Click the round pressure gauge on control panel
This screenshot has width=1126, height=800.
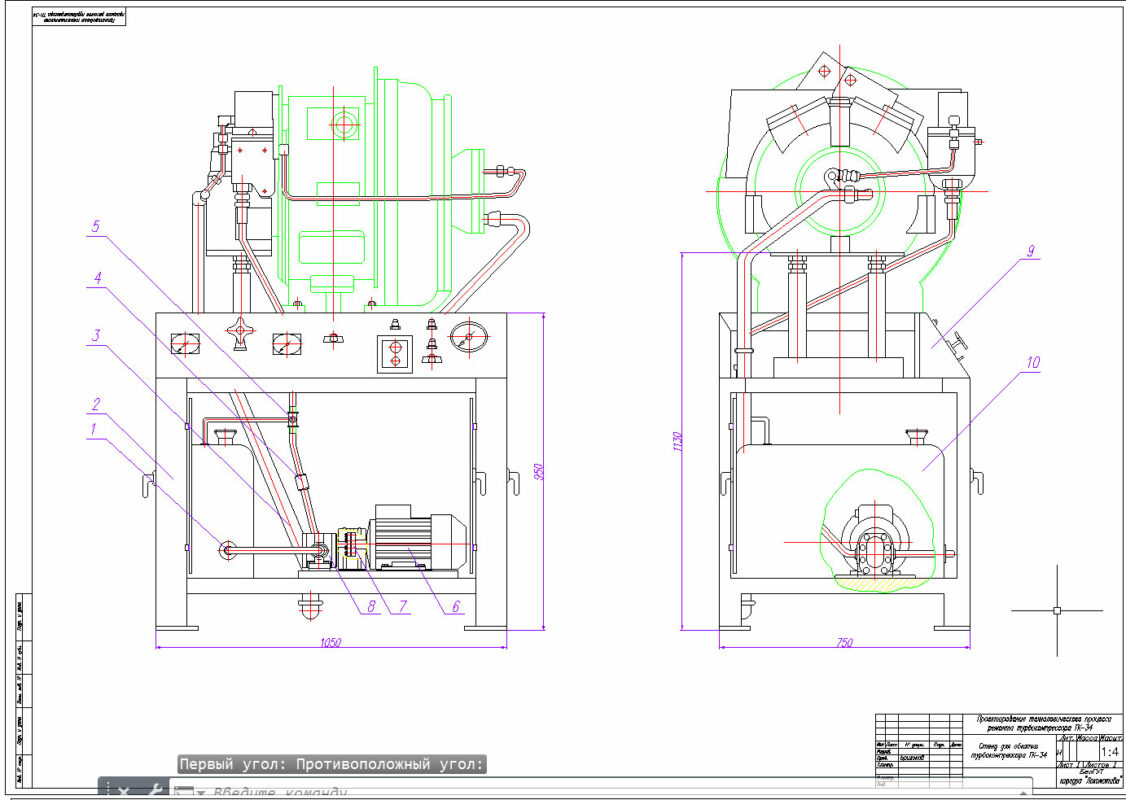pos(464,335)
